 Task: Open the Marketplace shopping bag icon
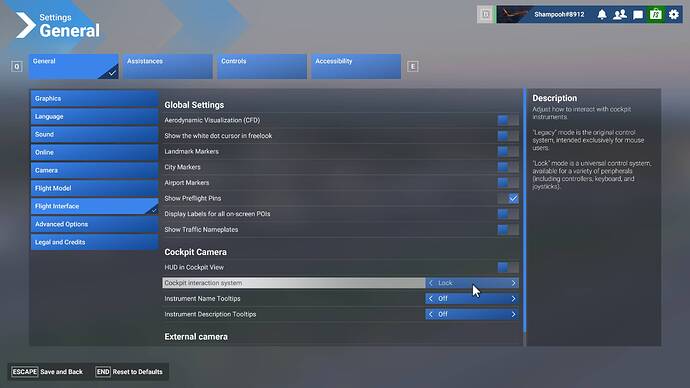coord(656,15)
